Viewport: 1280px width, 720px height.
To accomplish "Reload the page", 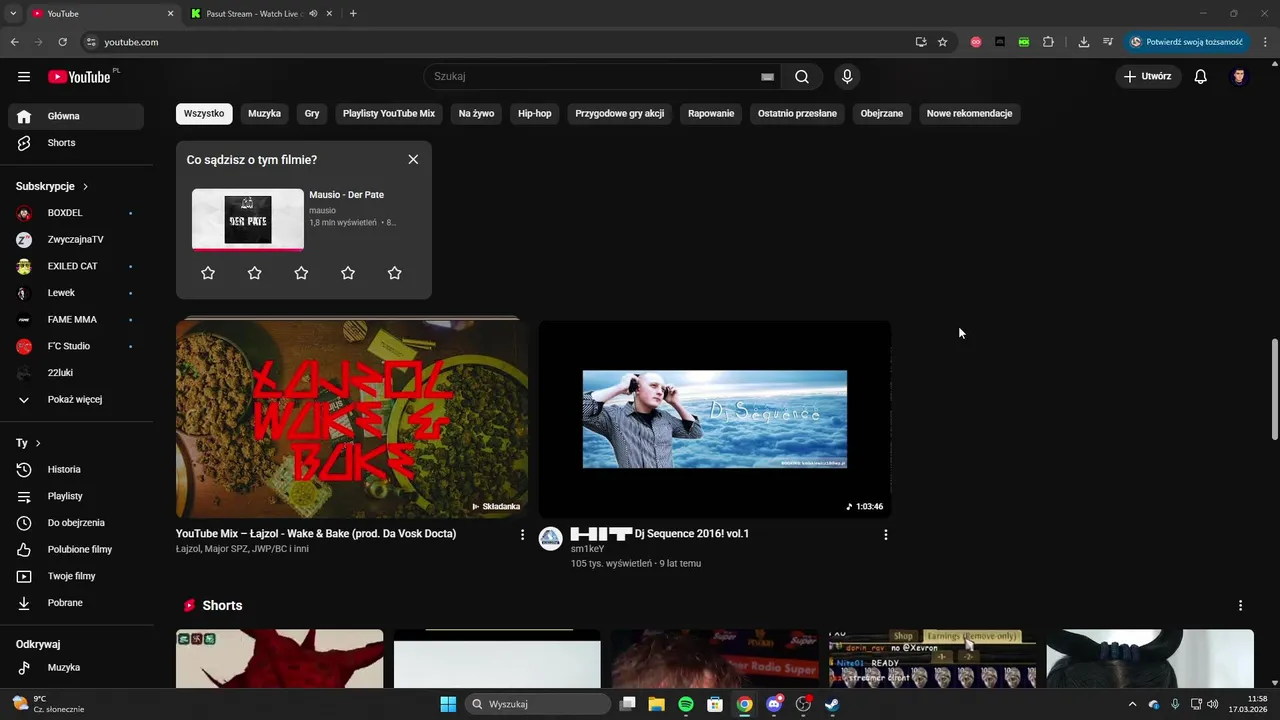I will tap(62, 42).
